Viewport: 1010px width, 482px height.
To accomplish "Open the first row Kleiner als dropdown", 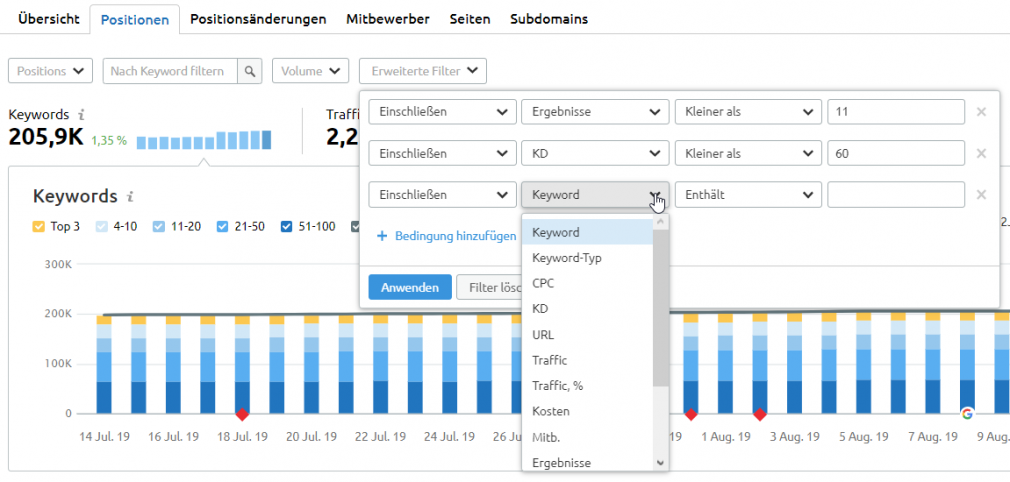I will pyautogui.click(x=748, y=112).
